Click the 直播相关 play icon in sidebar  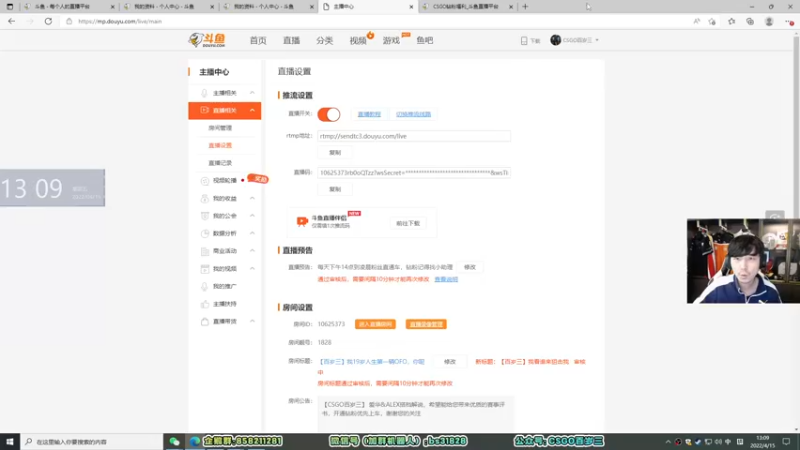[204, 110]
